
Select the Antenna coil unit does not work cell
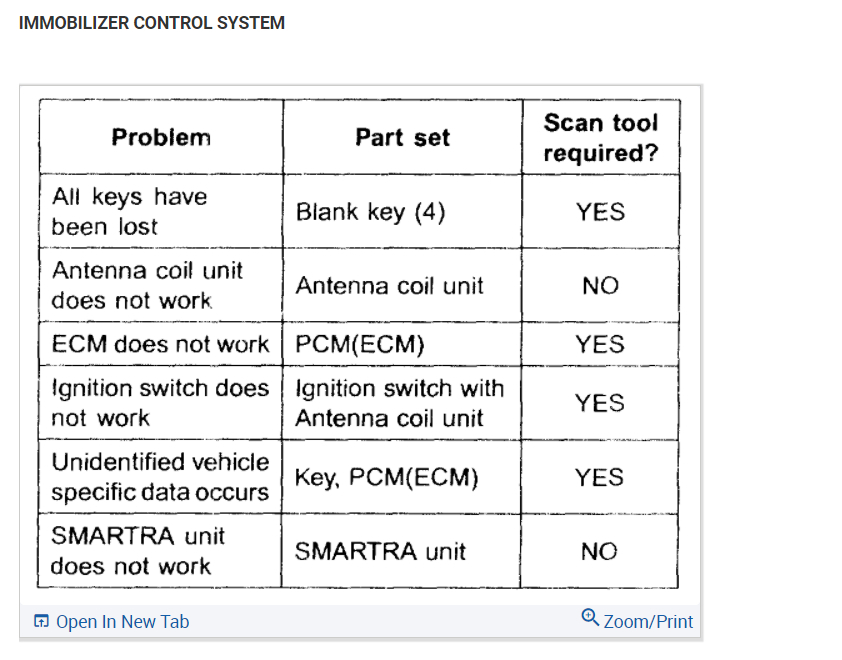coord(147,285)
